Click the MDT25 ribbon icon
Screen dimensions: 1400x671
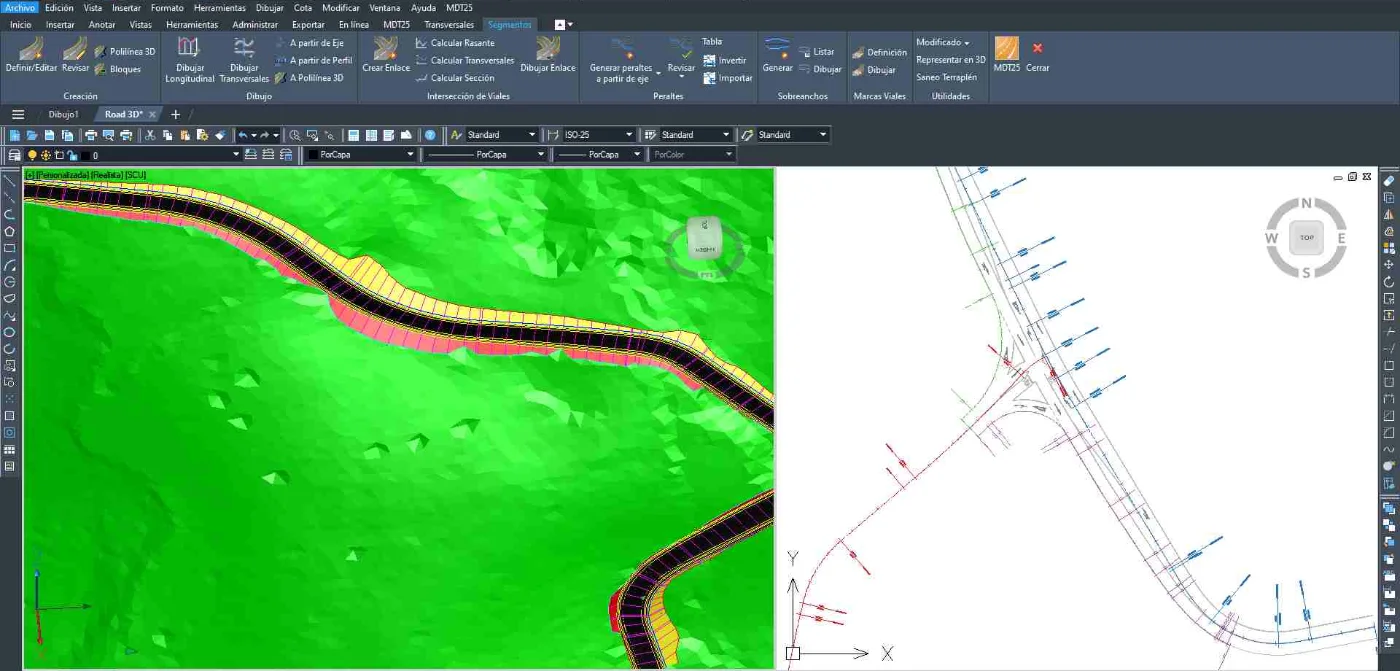pyautogui.click(x=1007, y=48)
